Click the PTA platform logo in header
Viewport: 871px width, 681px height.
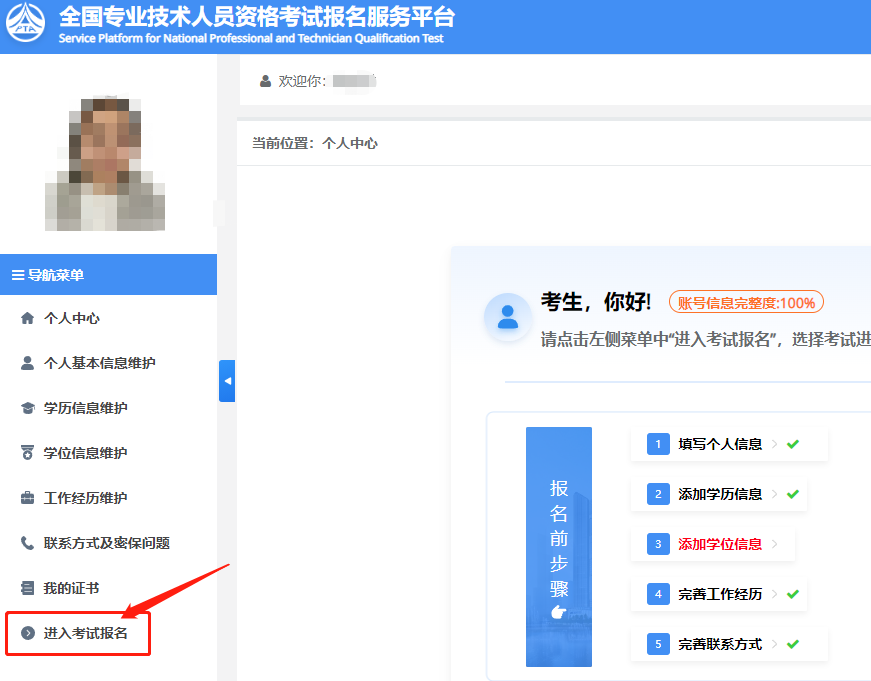coord(26,25)
